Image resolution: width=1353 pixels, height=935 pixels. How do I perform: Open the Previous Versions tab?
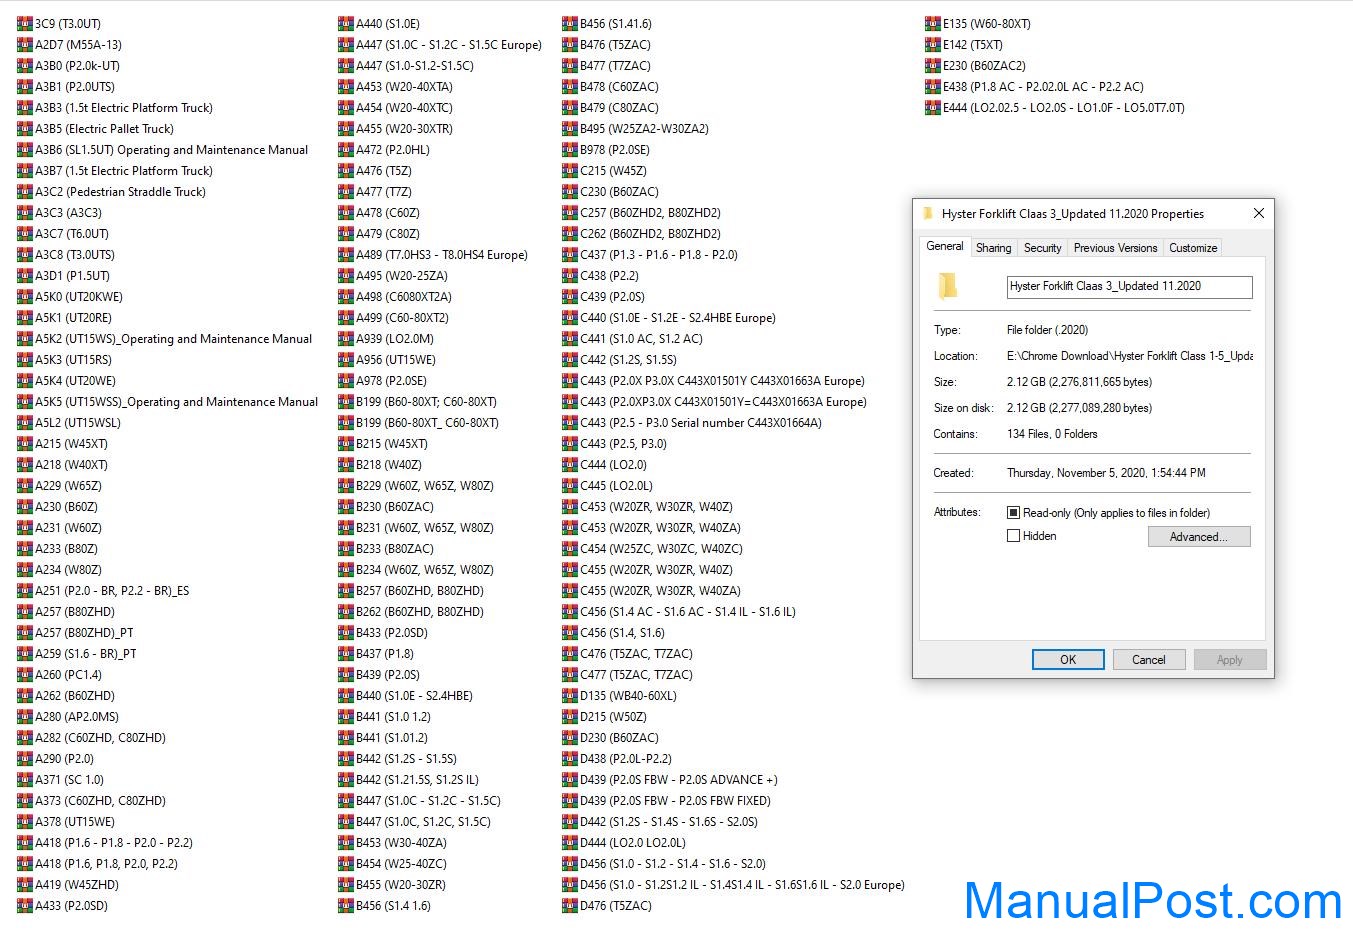point(1116,248)
